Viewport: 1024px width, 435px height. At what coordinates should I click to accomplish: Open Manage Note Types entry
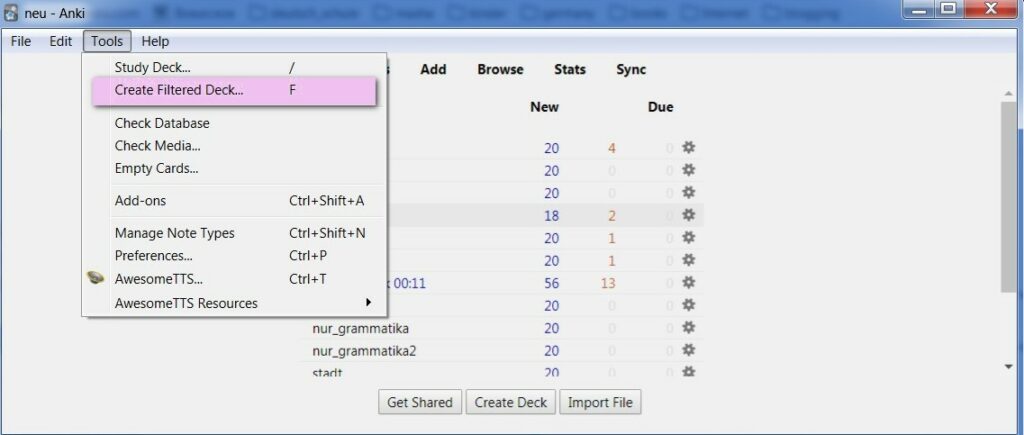point(234,233)
